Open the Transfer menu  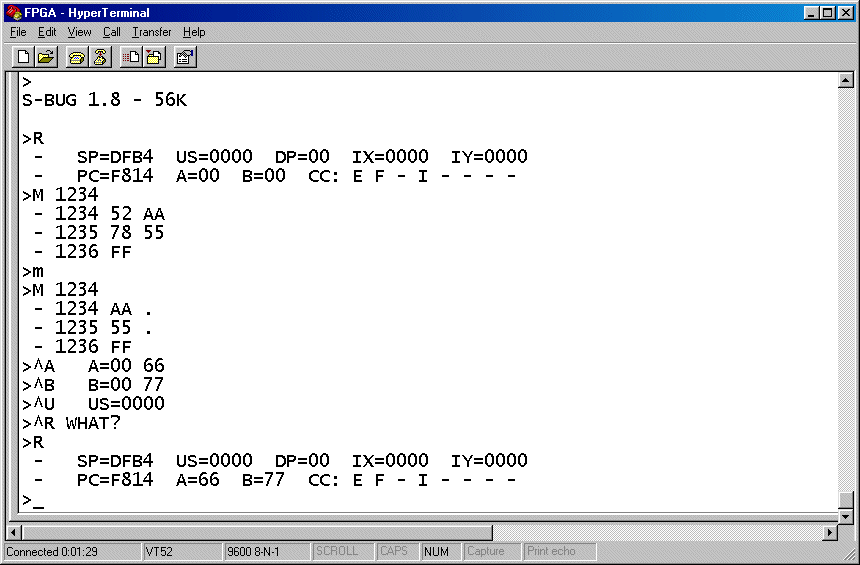[x=152, y=32]
